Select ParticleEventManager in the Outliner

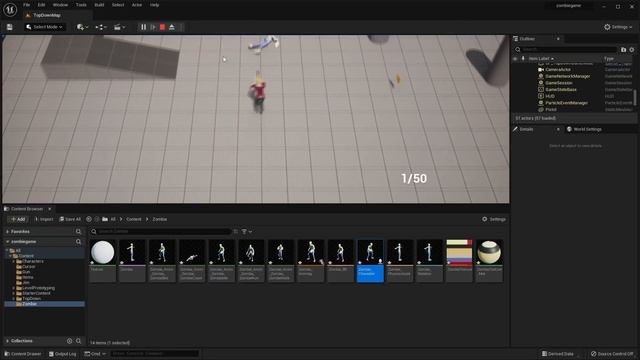coord(567,103)
